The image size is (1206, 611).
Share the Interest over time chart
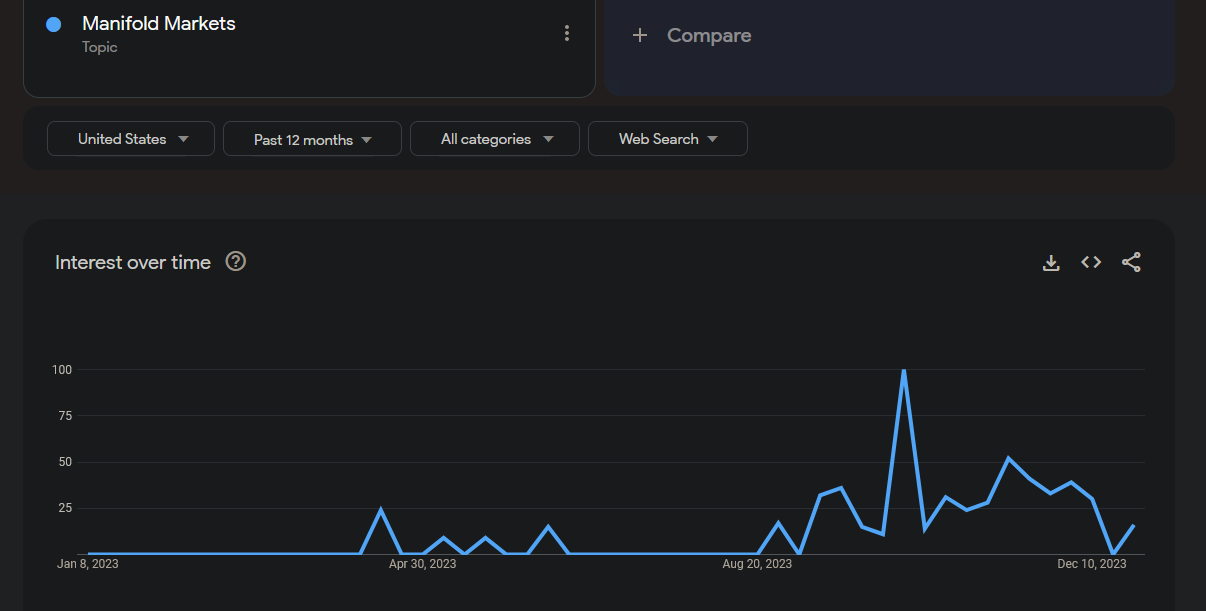[1131, 262]
